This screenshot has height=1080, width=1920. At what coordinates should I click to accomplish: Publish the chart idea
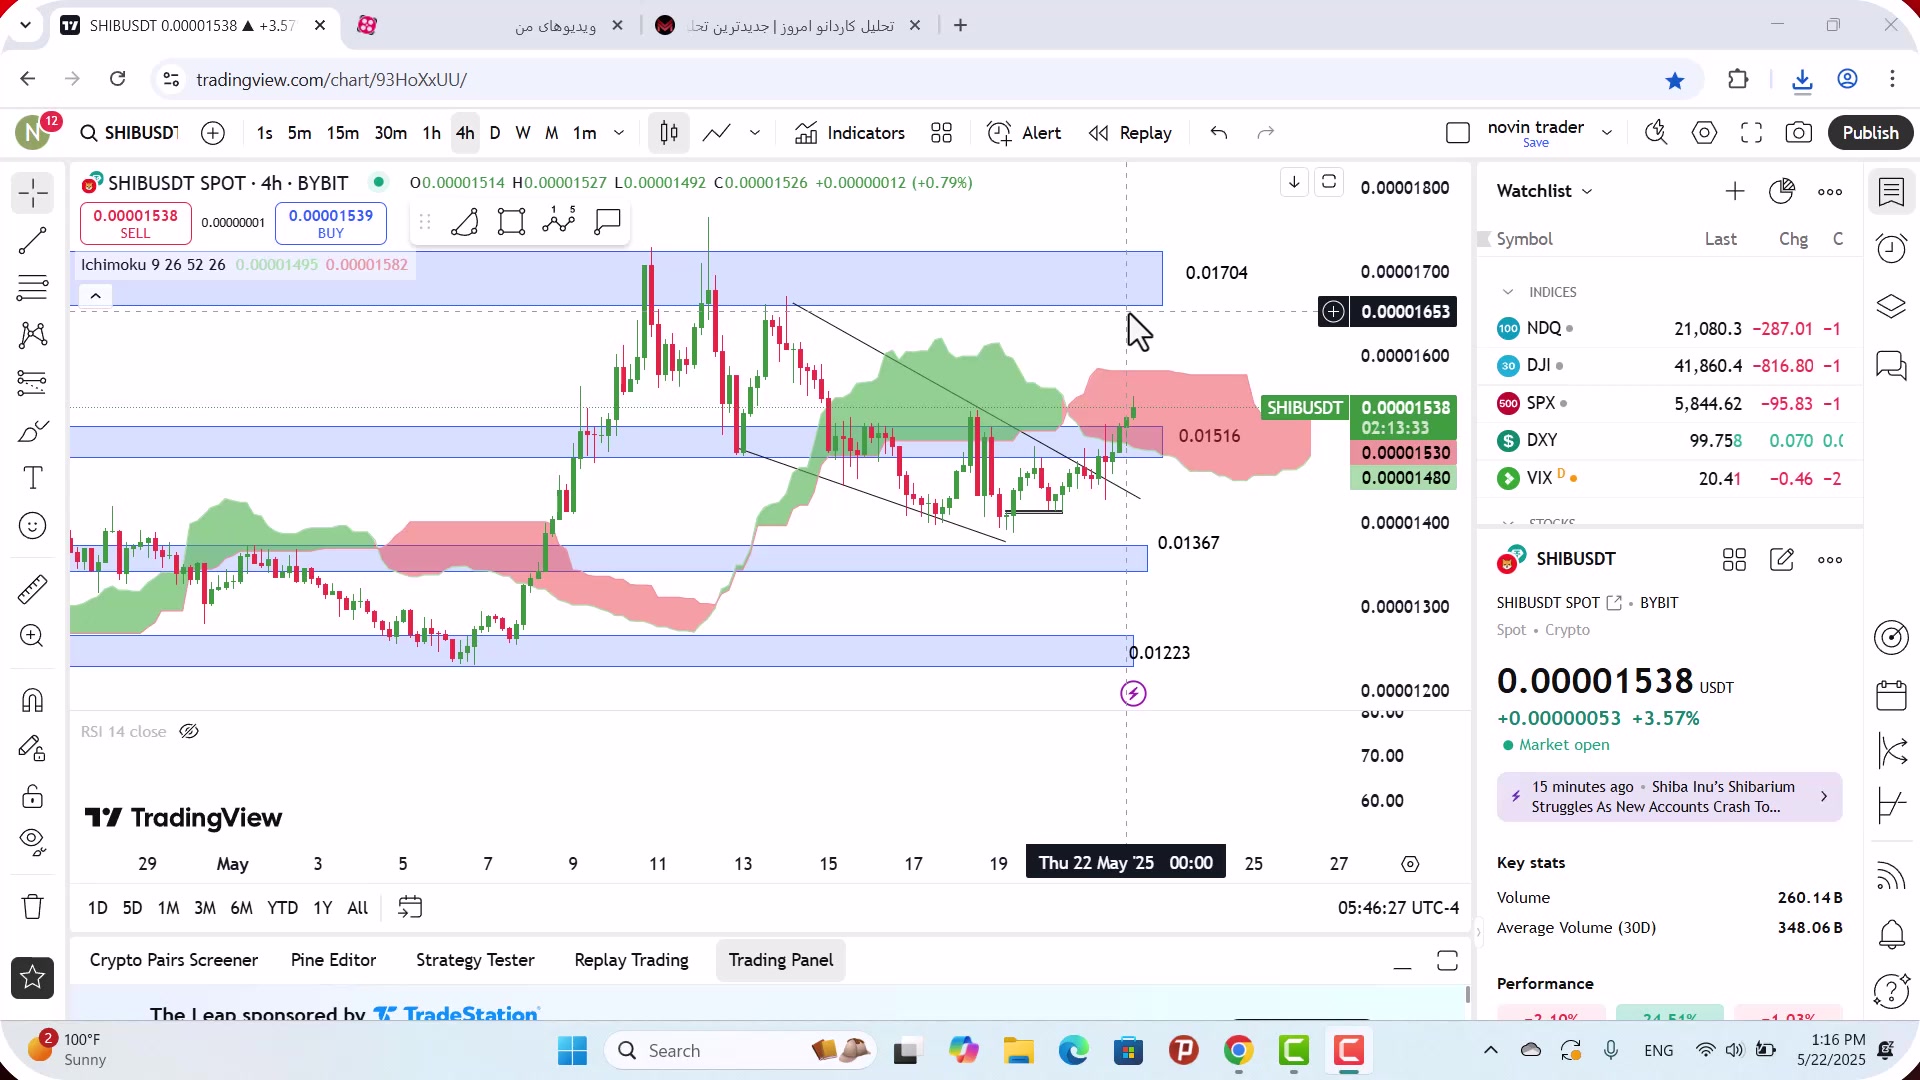pyautogui.click(x=1870, y=133)
